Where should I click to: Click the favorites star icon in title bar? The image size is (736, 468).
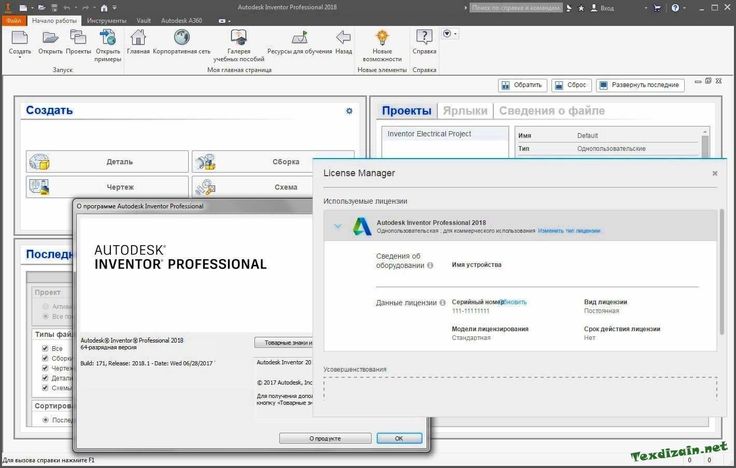(581, 8)
